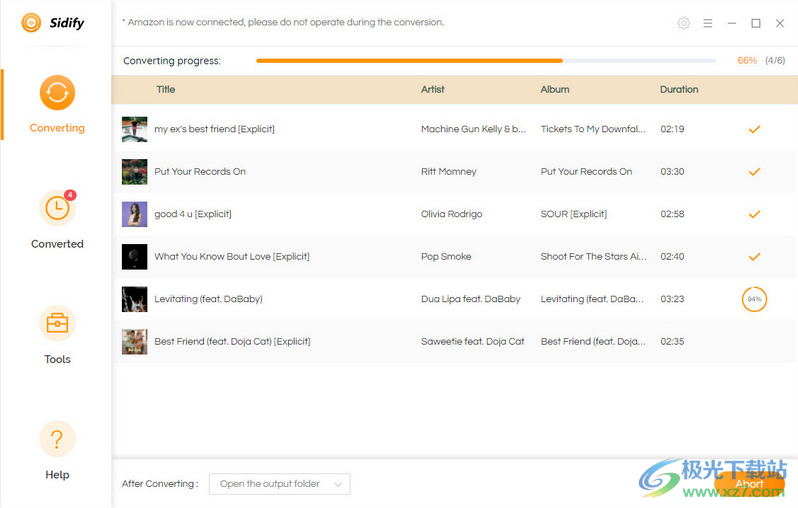
Task: Click duration 02:58
Action: coord(672,214)
